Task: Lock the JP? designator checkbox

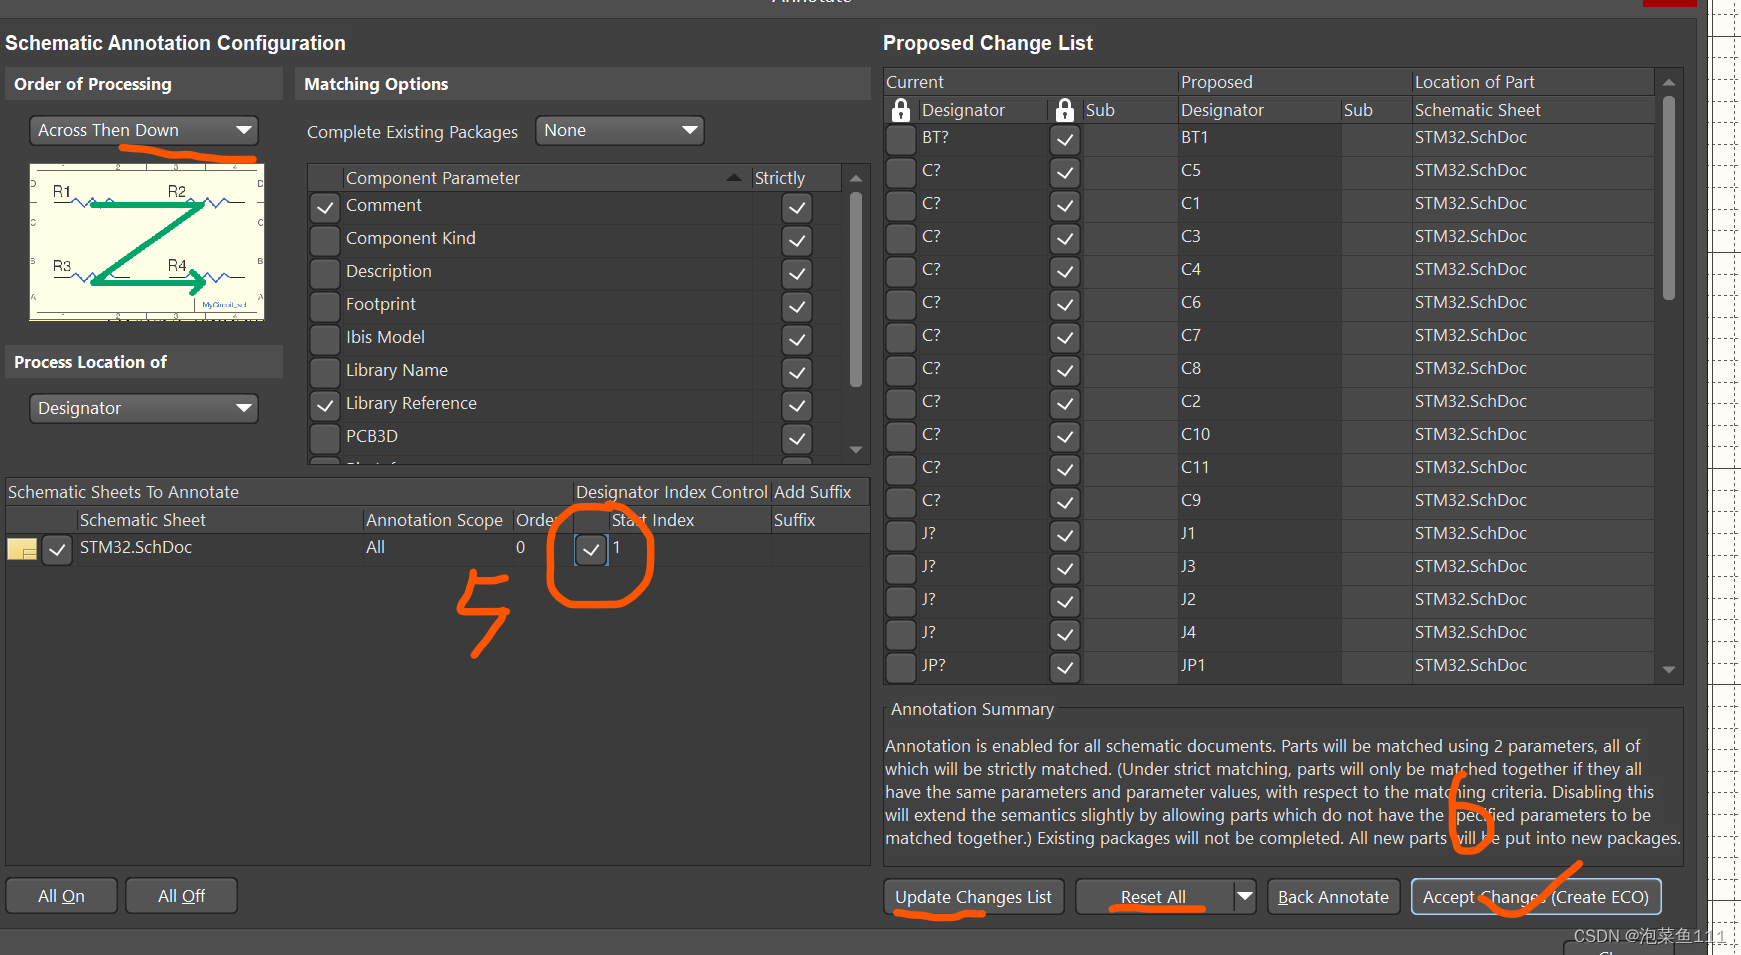Action: 901,668
